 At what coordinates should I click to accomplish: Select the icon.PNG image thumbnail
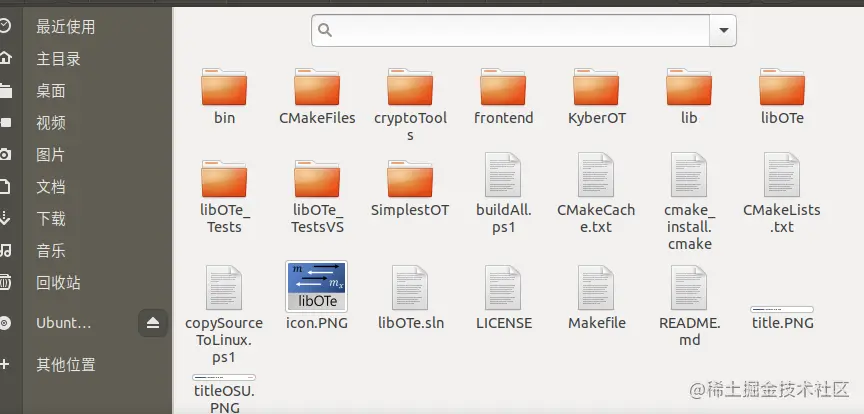(317, 286)
